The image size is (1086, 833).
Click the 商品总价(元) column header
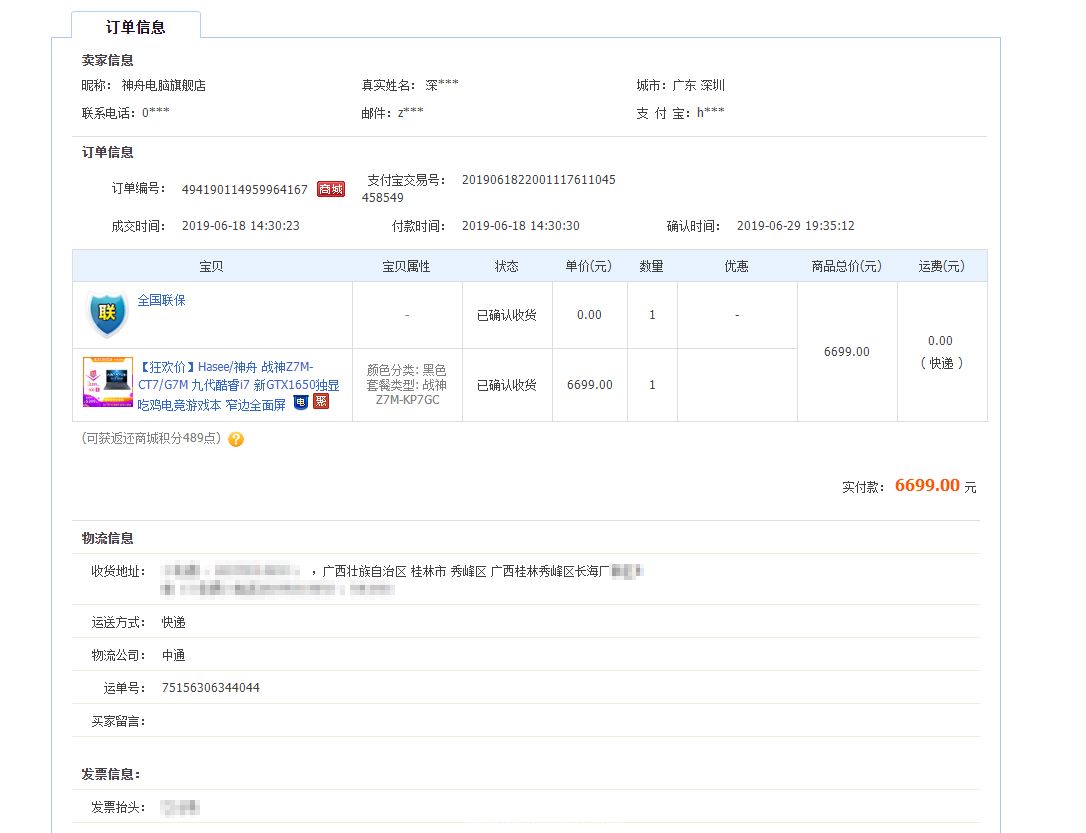tap(846, 267)
